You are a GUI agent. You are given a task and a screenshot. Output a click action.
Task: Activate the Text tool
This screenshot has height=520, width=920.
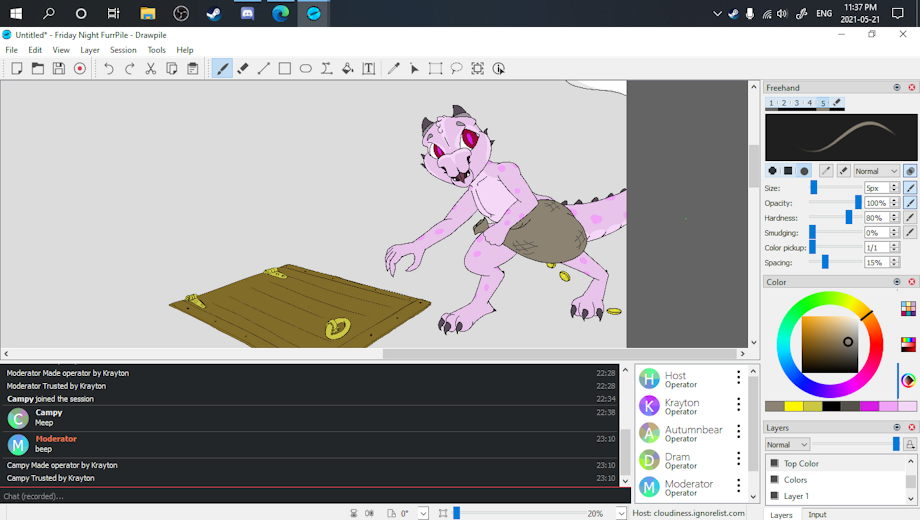click(x=368, y=69)
